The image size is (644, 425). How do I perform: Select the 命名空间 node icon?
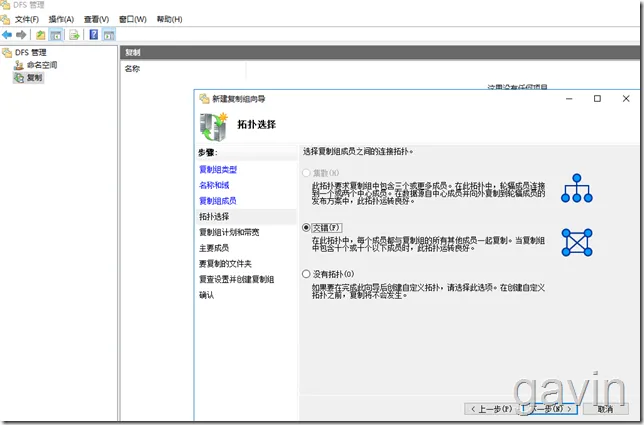[19, 65]
